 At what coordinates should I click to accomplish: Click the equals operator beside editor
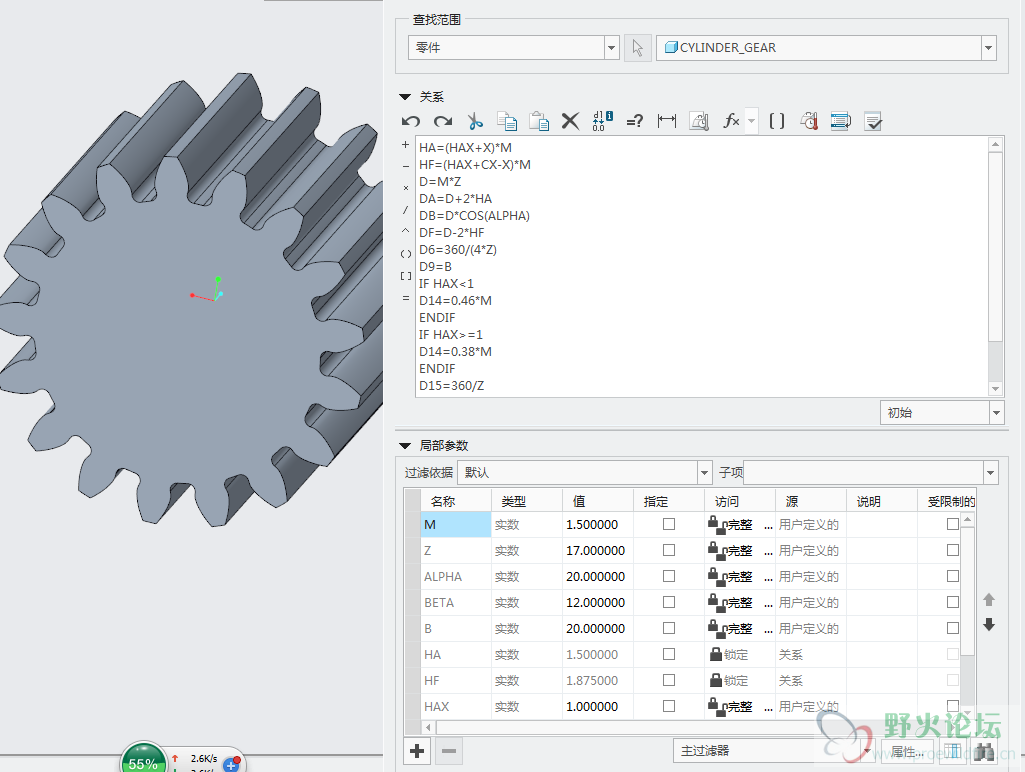click(x=405, y=298)
